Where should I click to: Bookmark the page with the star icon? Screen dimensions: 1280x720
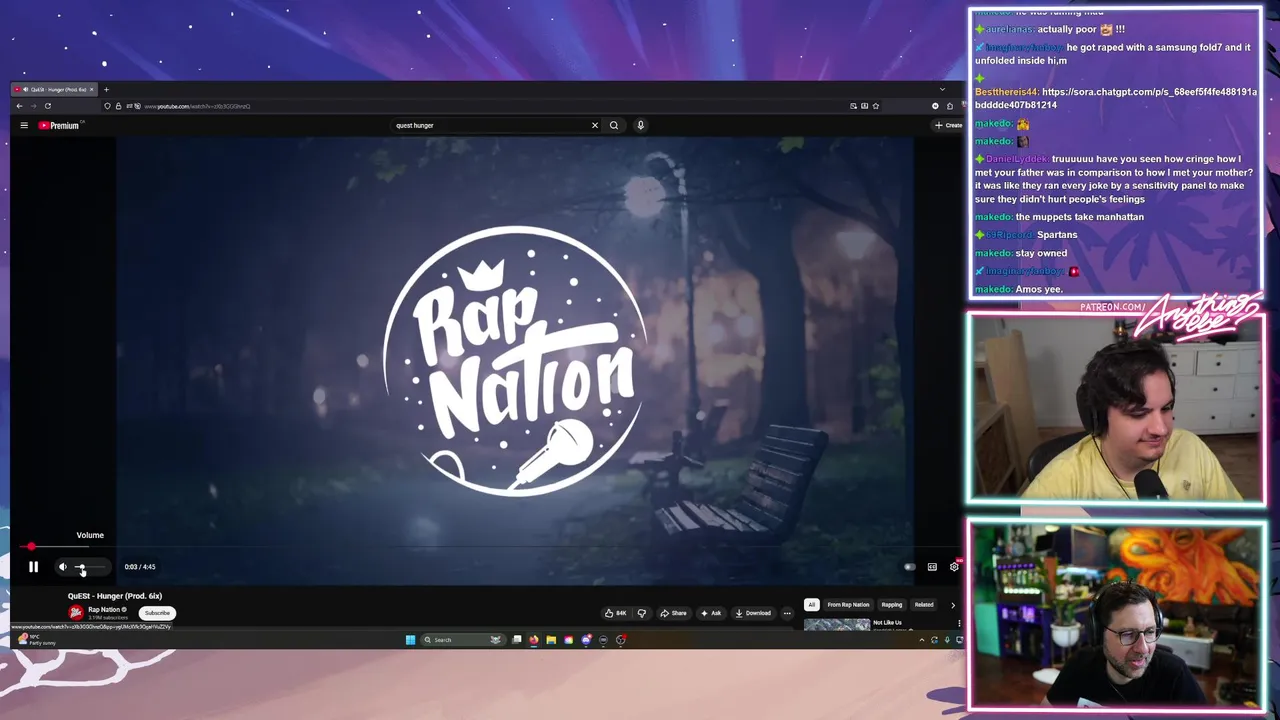pos(876,106)
